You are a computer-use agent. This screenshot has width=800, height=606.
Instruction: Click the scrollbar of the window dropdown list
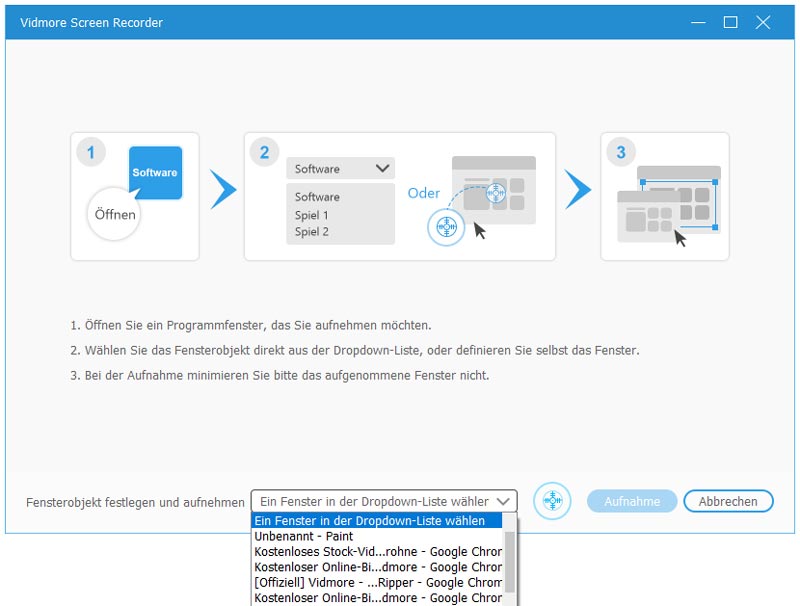tap(510, 560)
